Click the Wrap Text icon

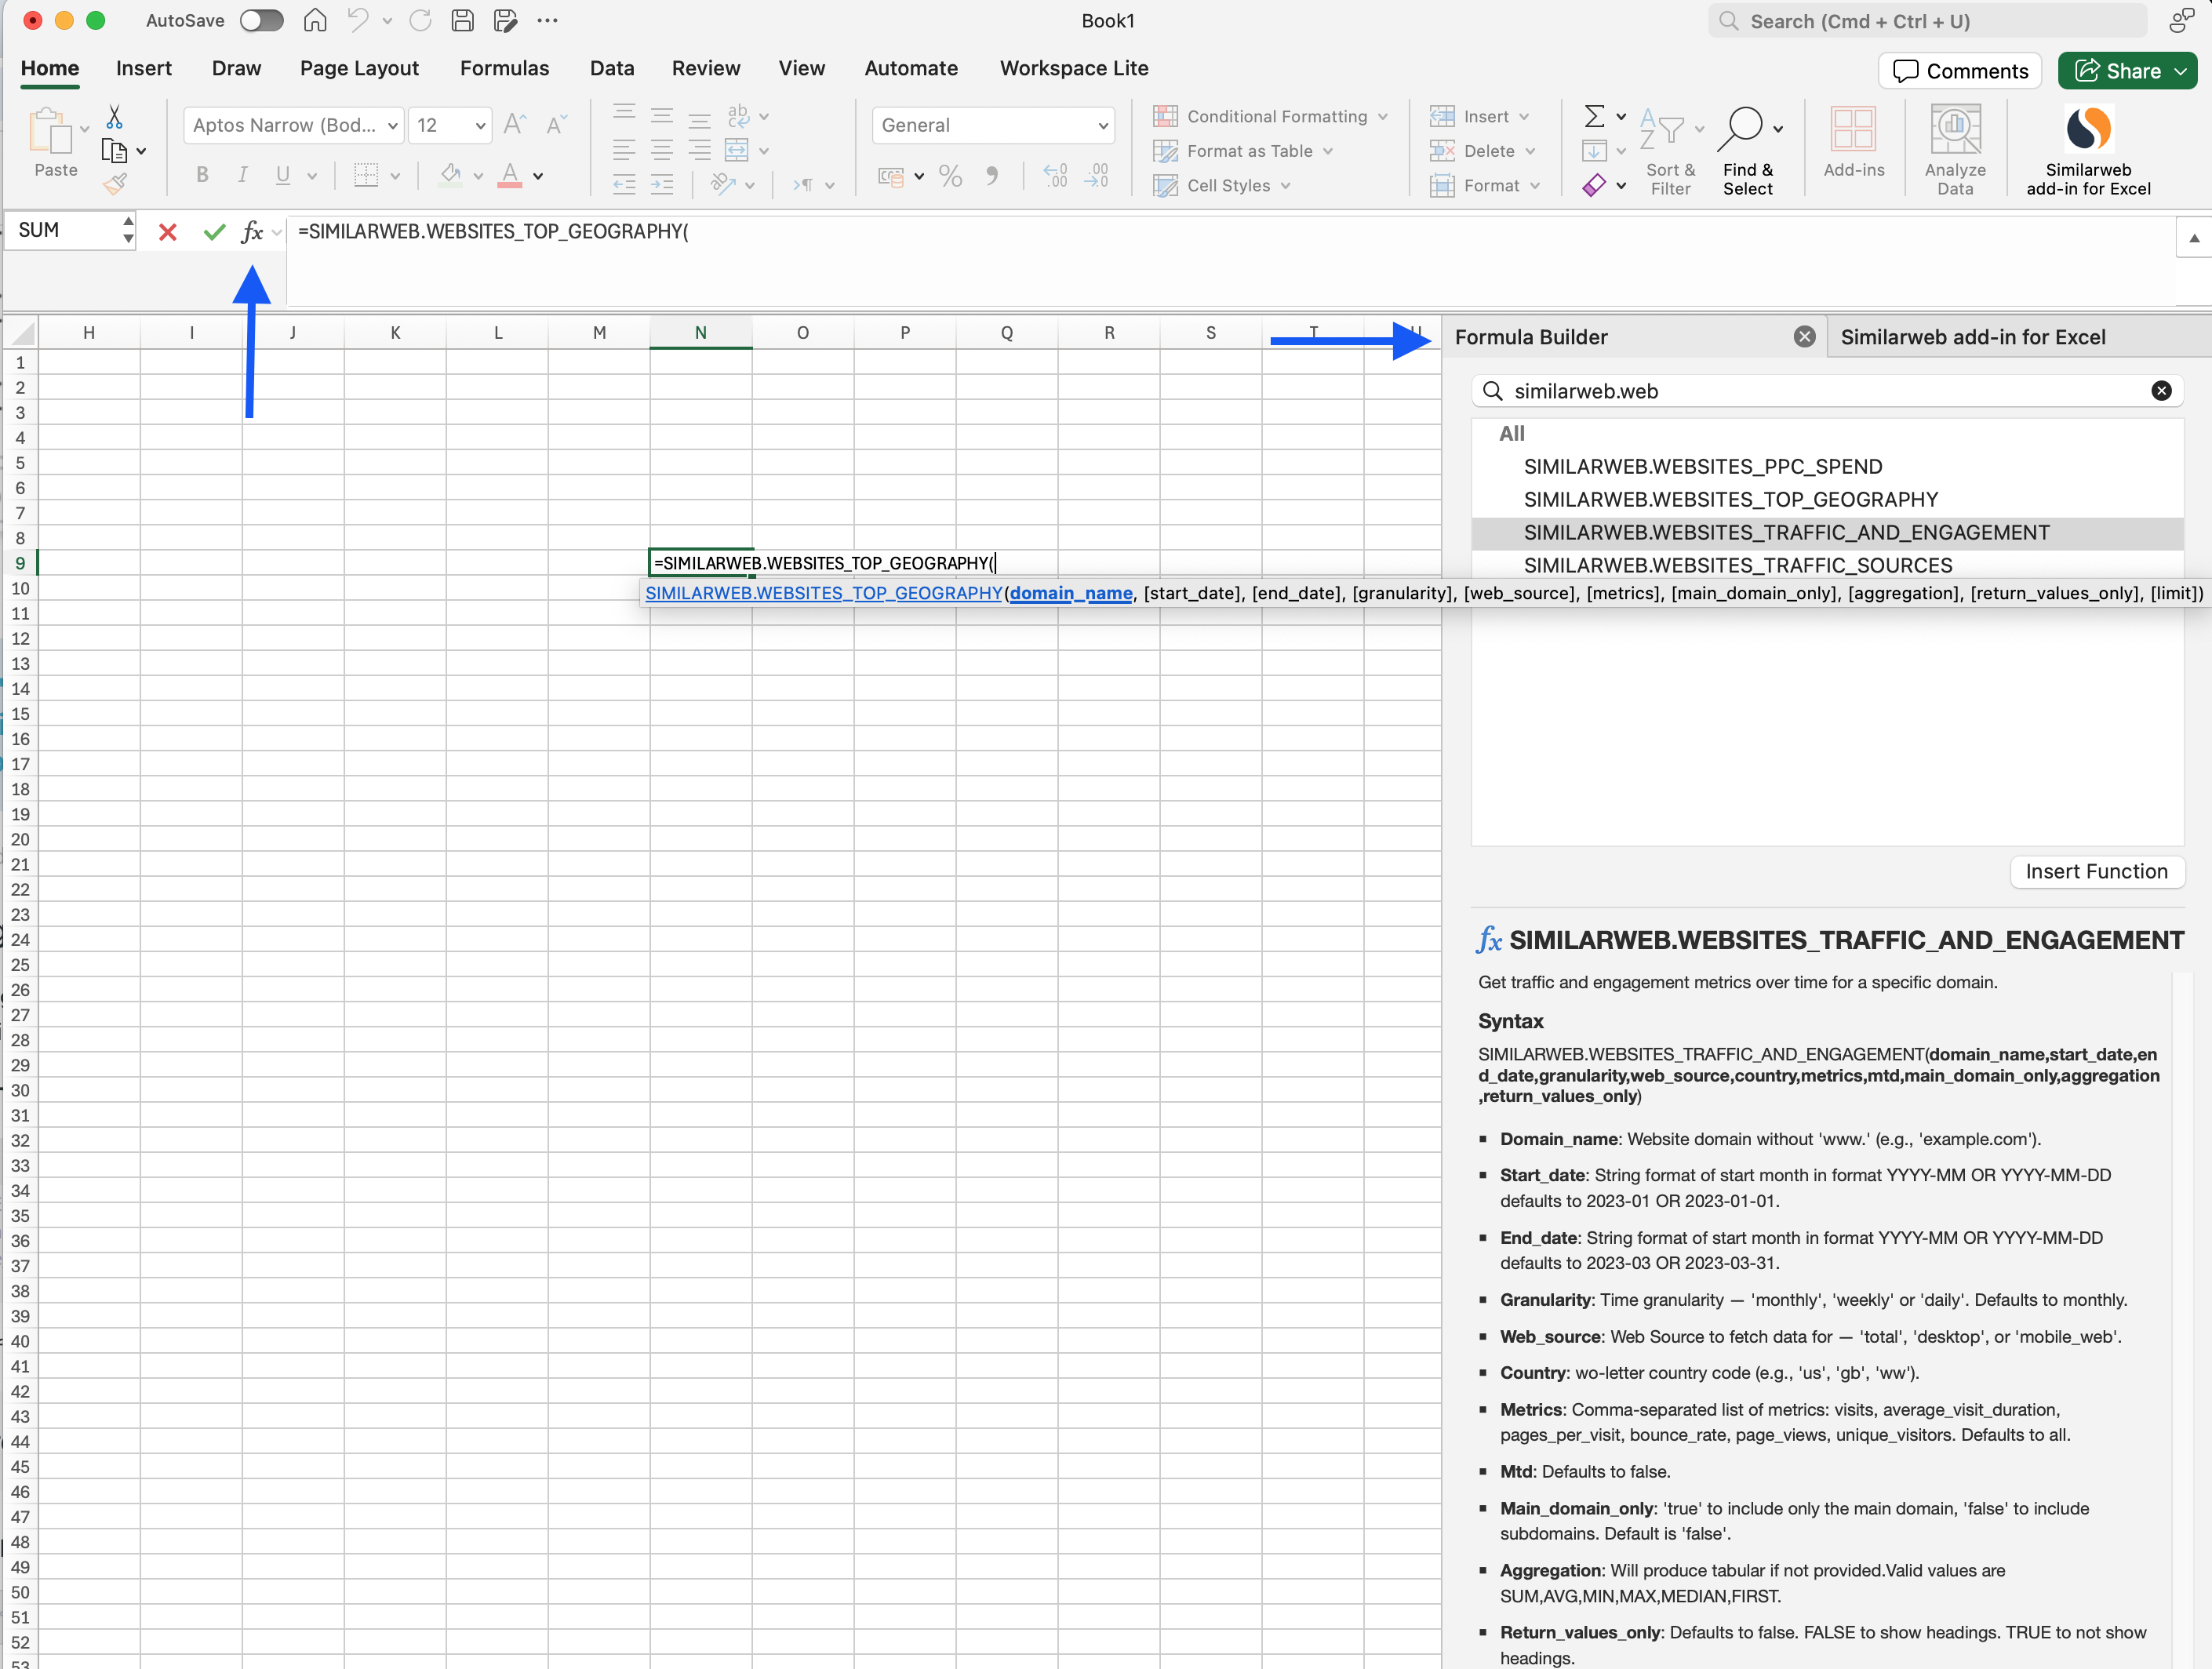click(x=737, y=117)
